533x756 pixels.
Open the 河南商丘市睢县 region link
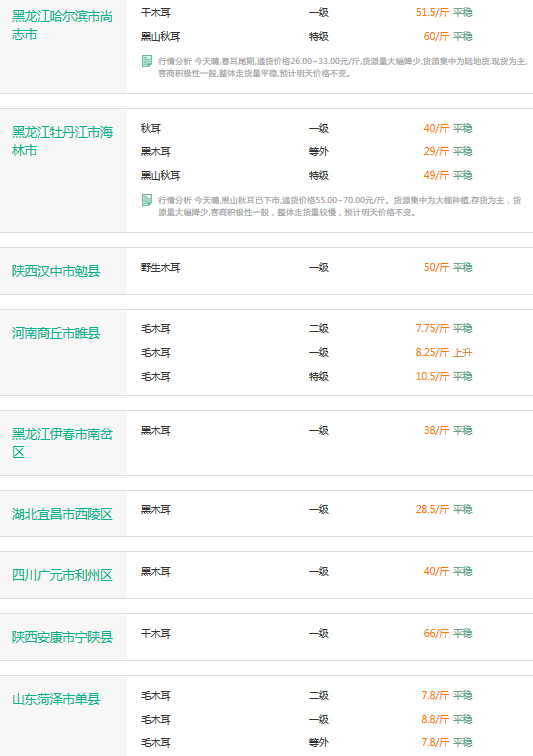coord(56,333)
